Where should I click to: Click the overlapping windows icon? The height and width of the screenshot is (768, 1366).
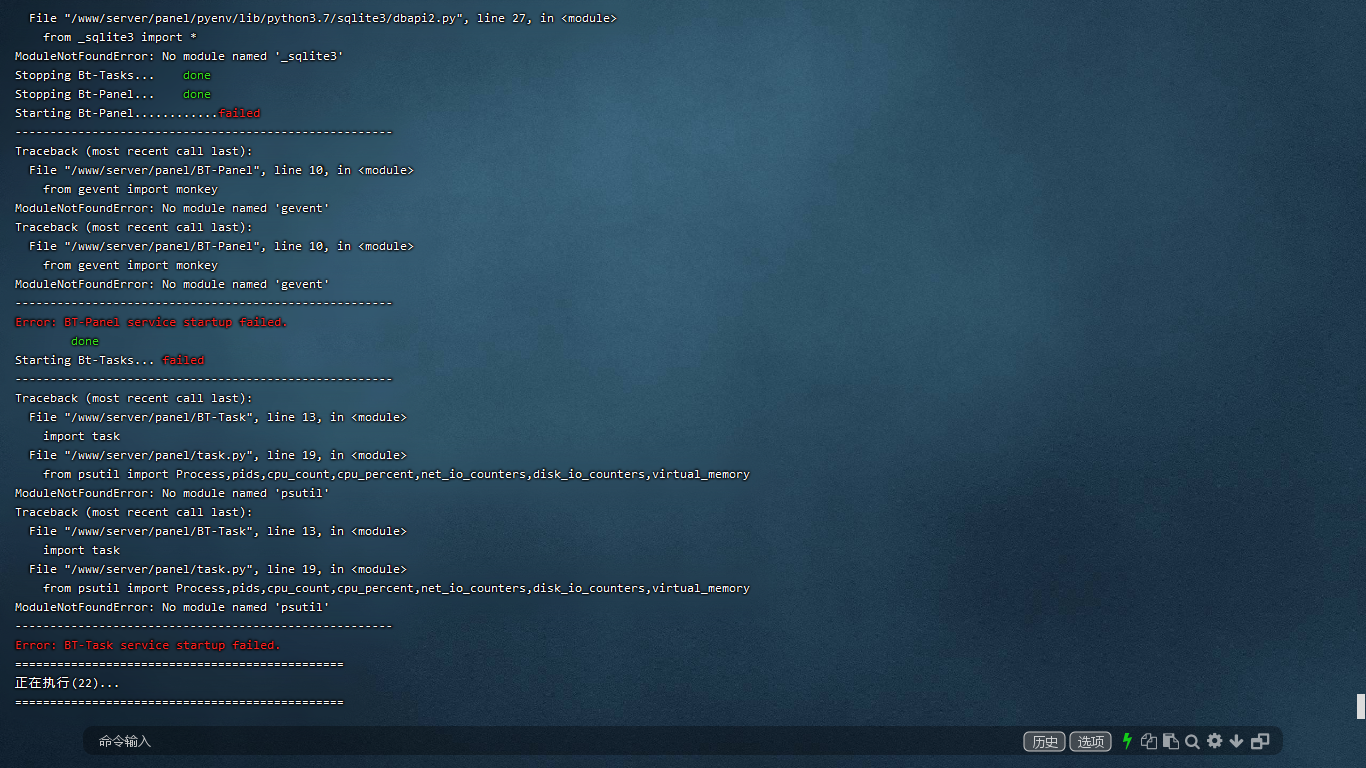[1260, 741]
